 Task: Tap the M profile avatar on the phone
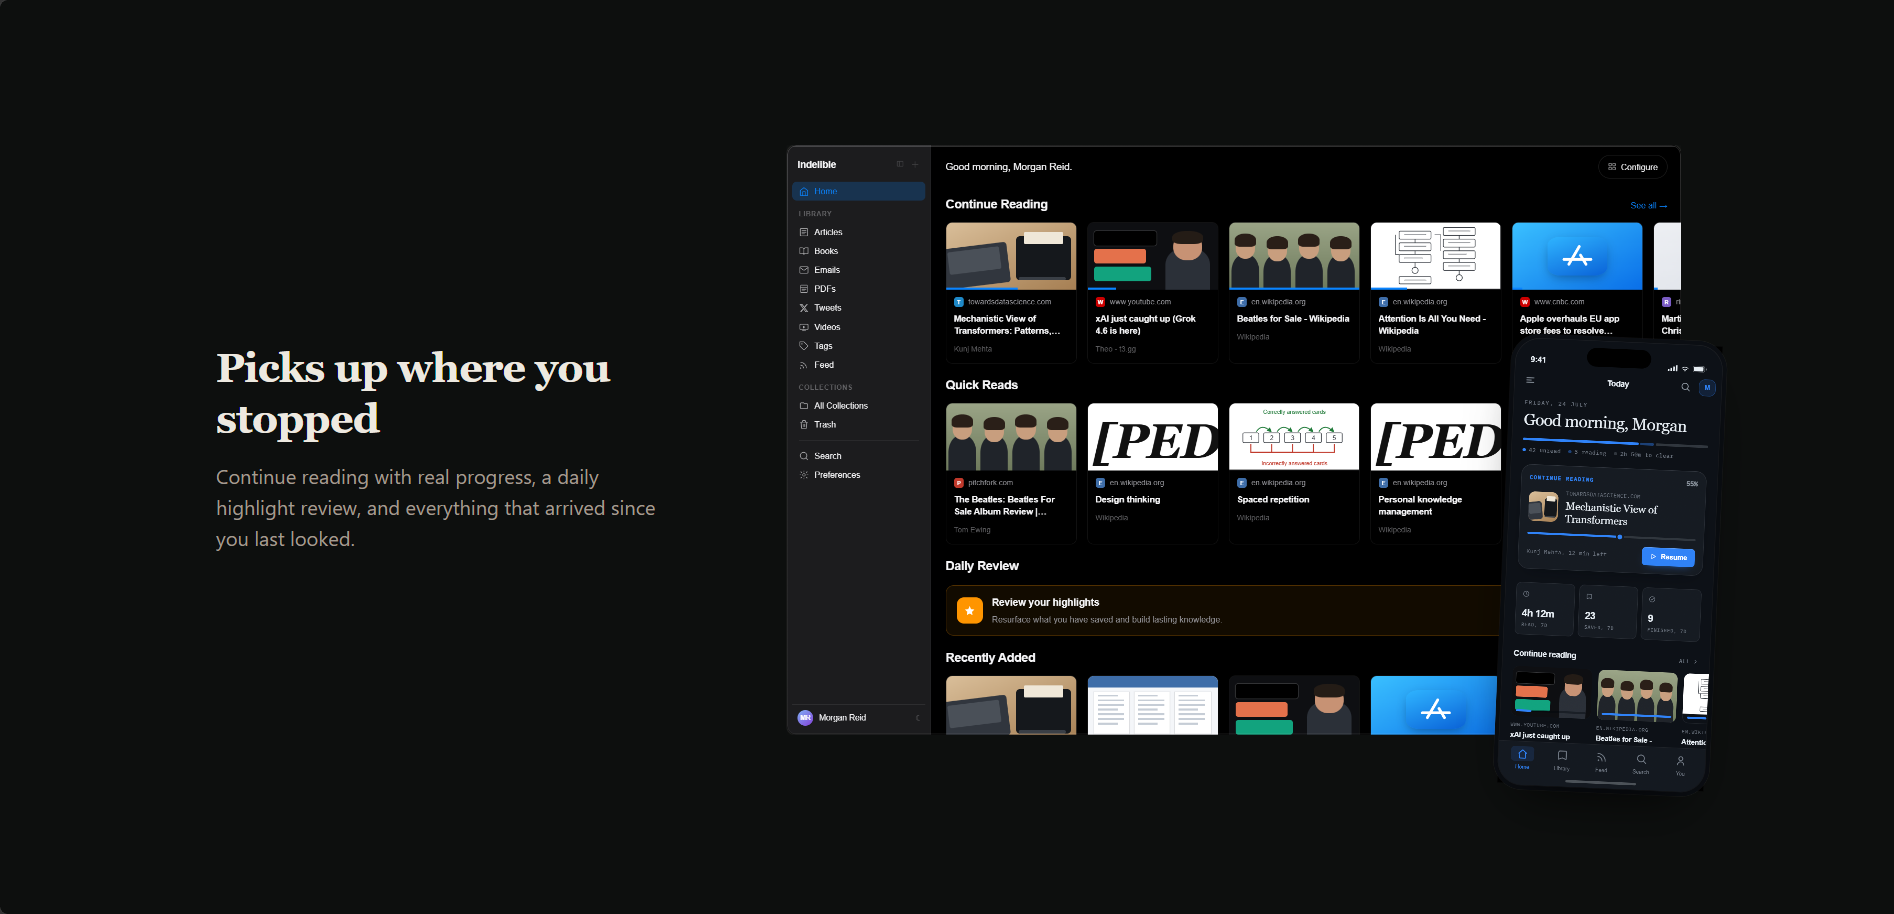click(1707, 388)
